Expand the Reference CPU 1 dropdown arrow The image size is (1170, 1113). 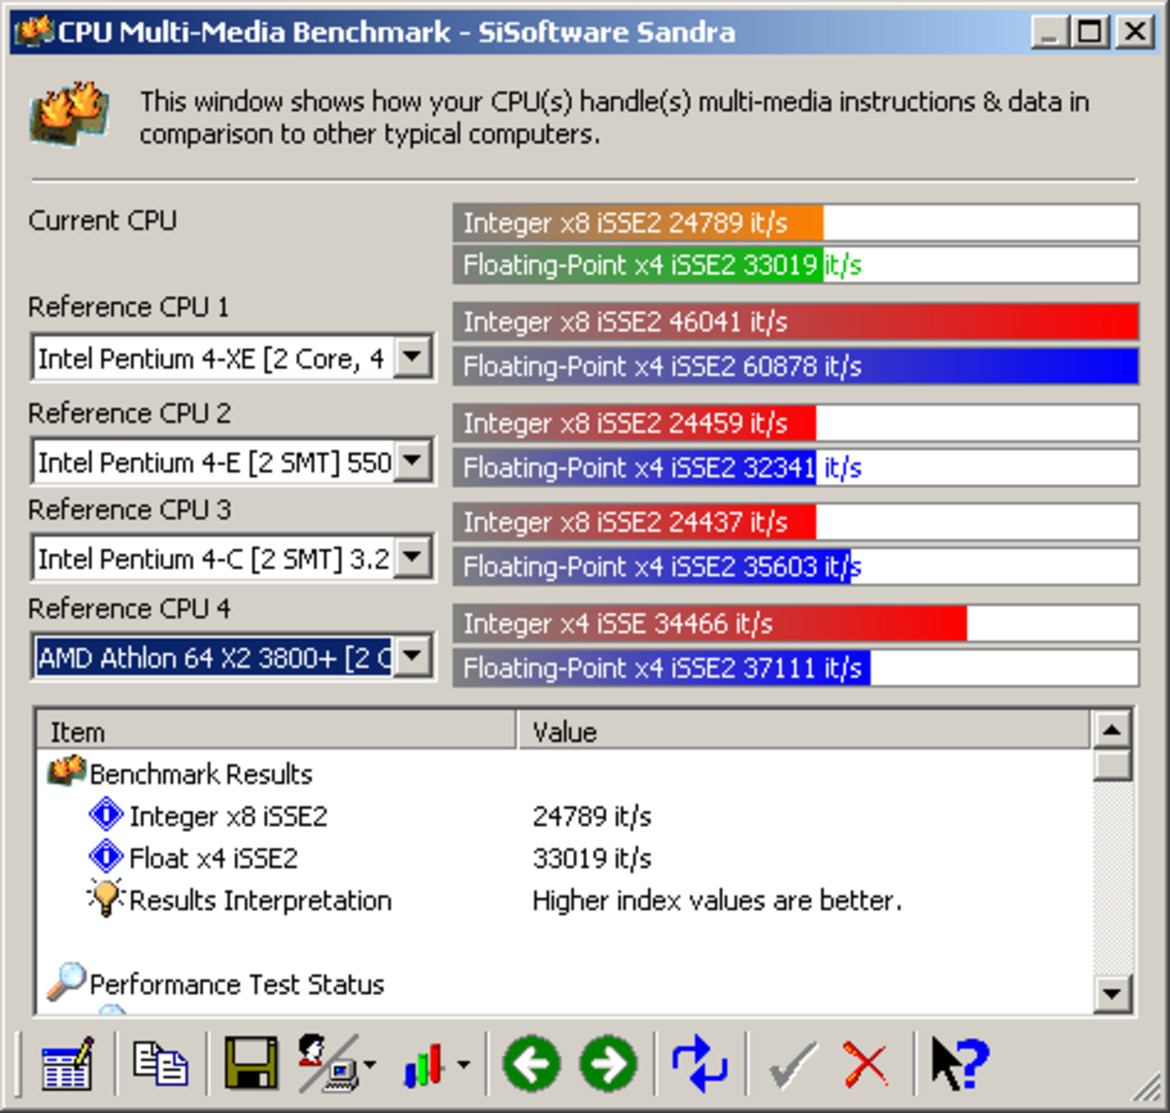[413, 357]
